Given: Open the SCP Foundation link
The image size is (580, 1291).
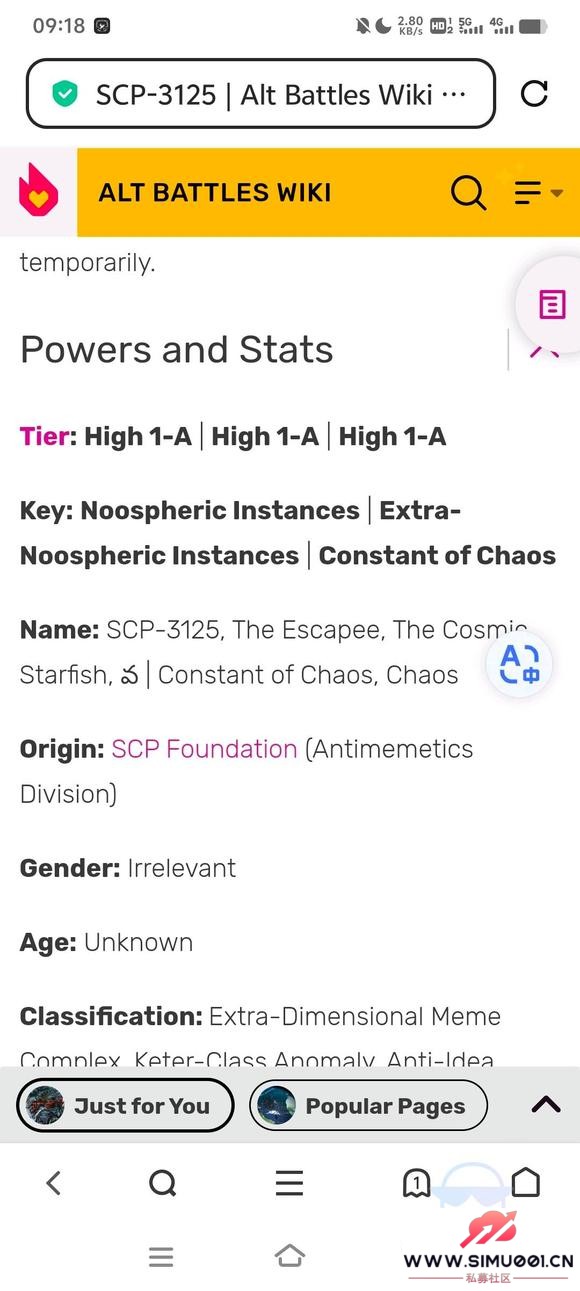Looking at the screenshot, I should point(204,749).
